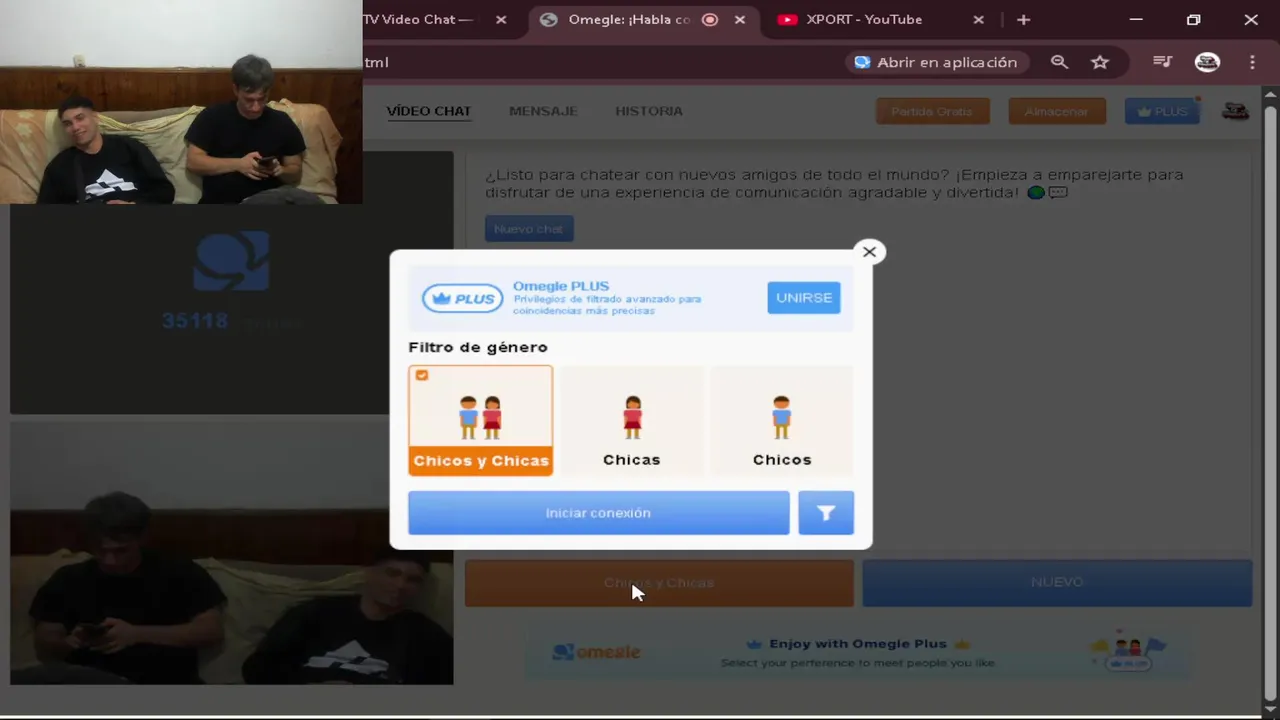Click Abrir en aplicación in the address bar
1280x720 pixels.
coord(935,62)
